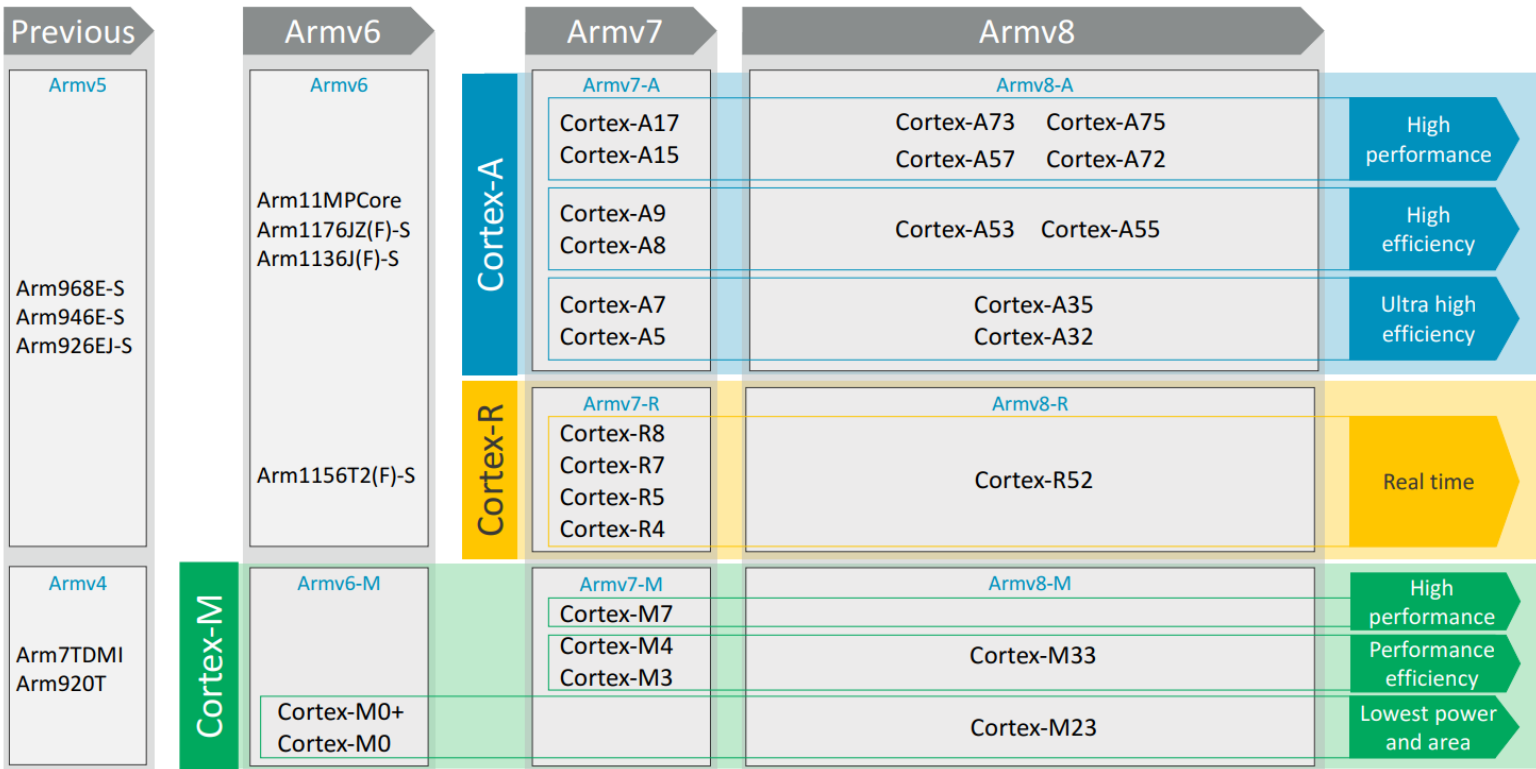Click the "Armv8-A" architecture label
Viewport: 1536px width, 769px height.
pos(1035,85)
